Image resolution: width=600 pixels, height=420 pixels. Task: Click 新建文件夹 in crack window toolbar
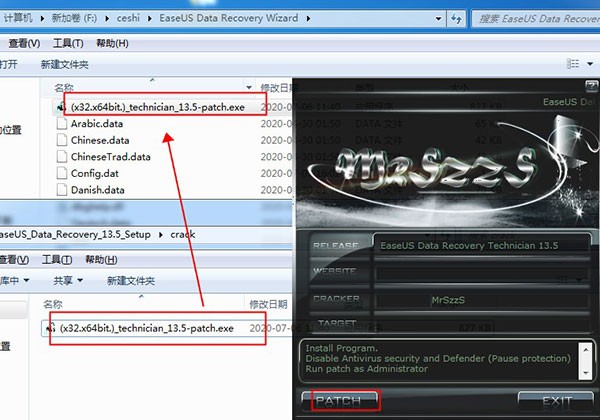click(130, 281)
